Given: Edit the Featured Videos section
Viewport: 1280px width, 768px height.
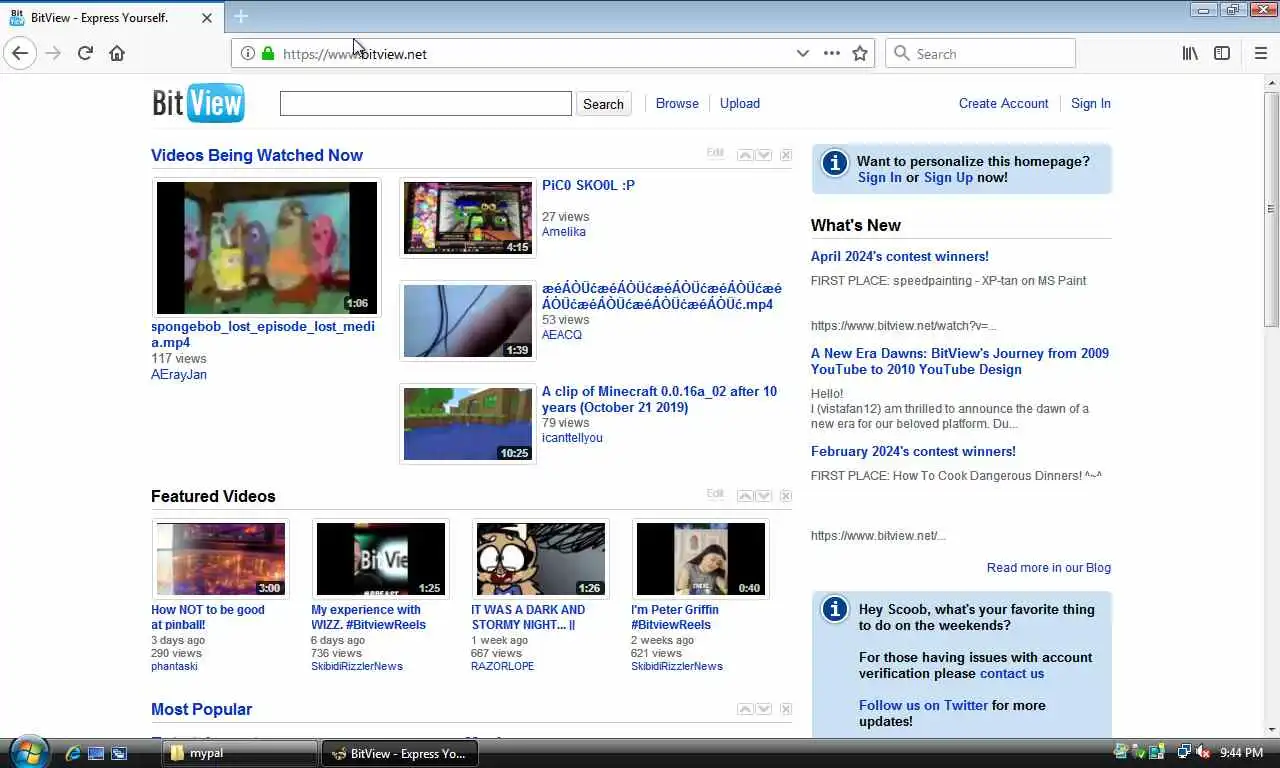Looking at the screenshot, I should click(x=715, y=494).
